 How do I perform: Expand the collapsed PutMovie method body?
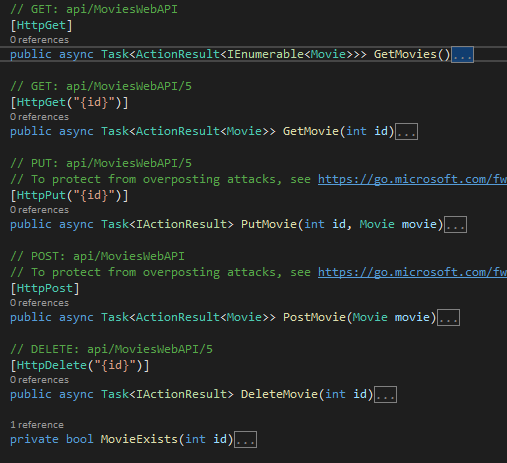(455, 225)
